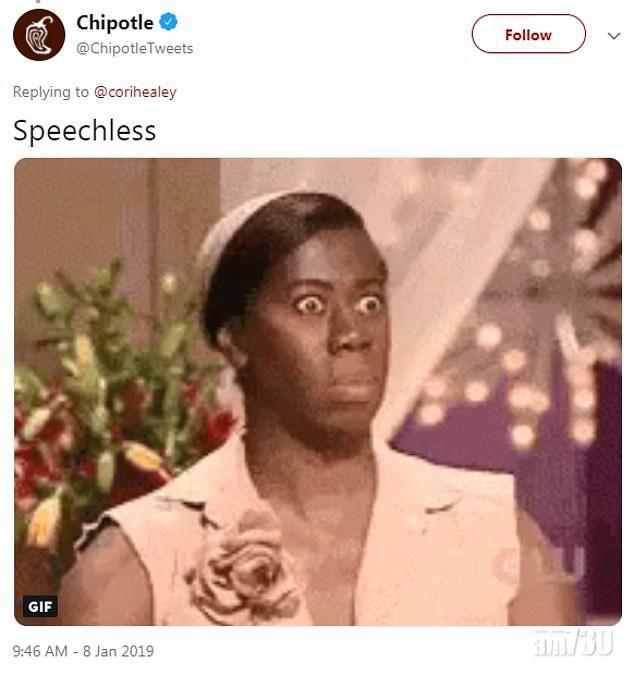Click the blue verified checkmark badge
Viewport: 634px width, 675px height.
[168, 22]
